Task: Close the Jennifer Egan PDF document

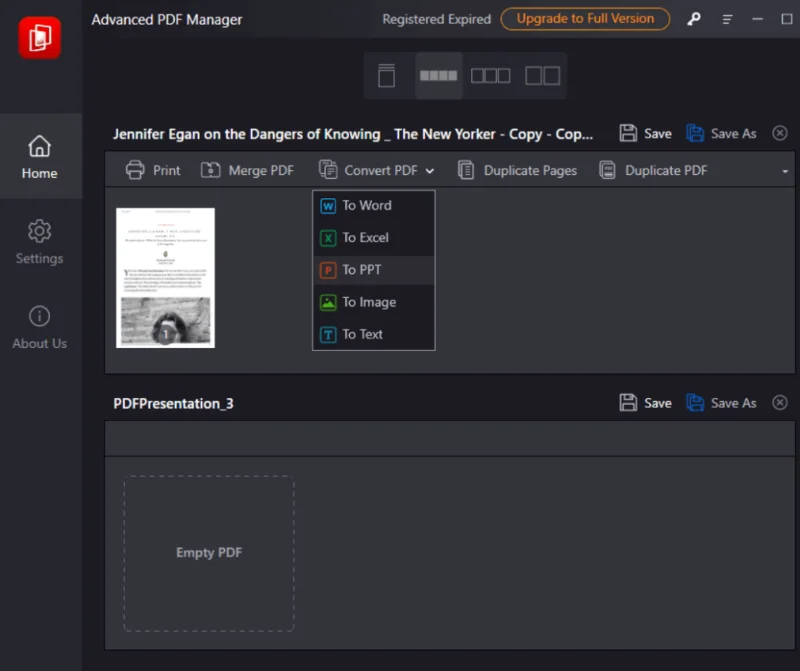Action: (780, 133)
